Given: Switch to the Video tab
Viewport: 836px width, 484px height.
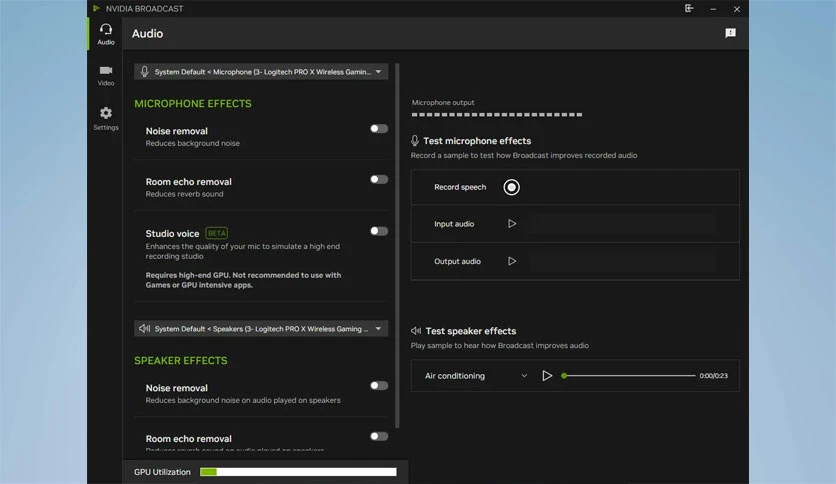Looking at the screenshot, I should [x=106, y=76].
